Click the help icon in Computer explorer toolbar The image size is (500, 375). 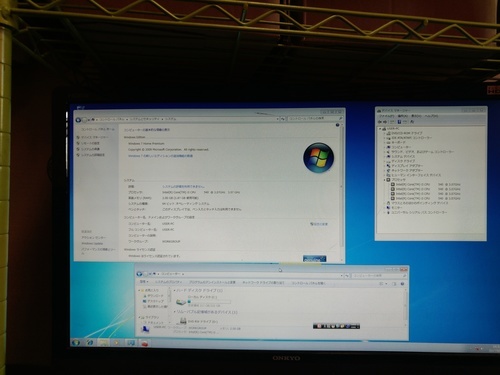coord(402,284)
